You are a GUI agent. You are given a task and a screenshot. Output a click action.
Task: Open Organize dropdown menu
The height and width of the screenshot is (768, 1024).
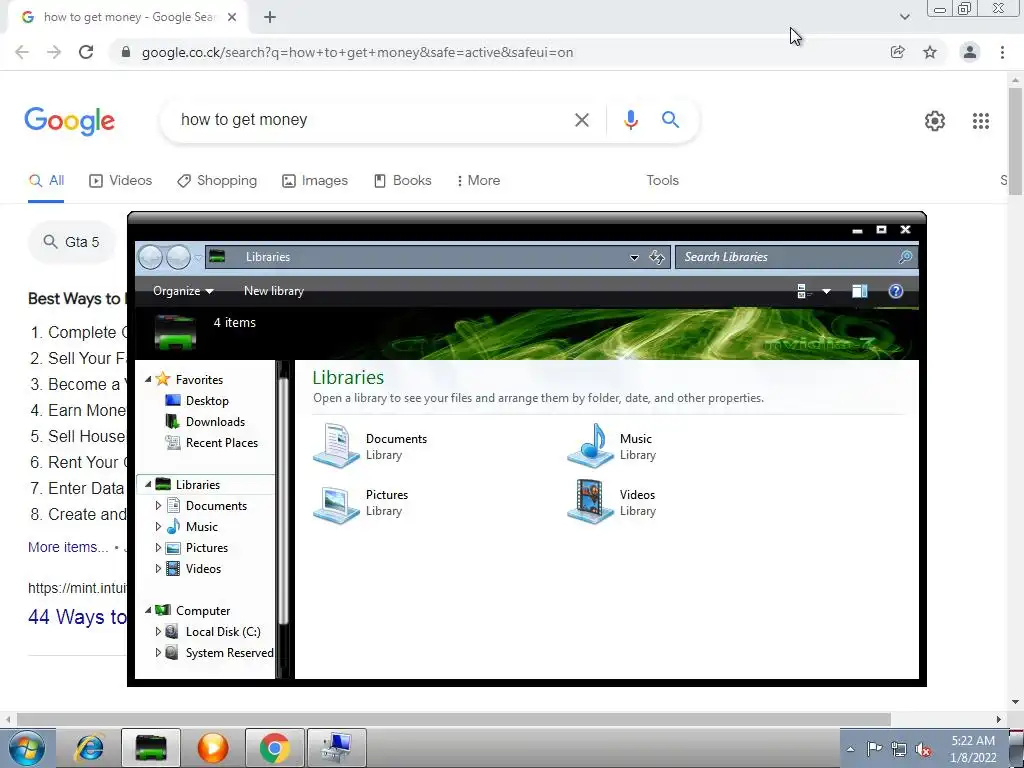[x=183, y=291]
